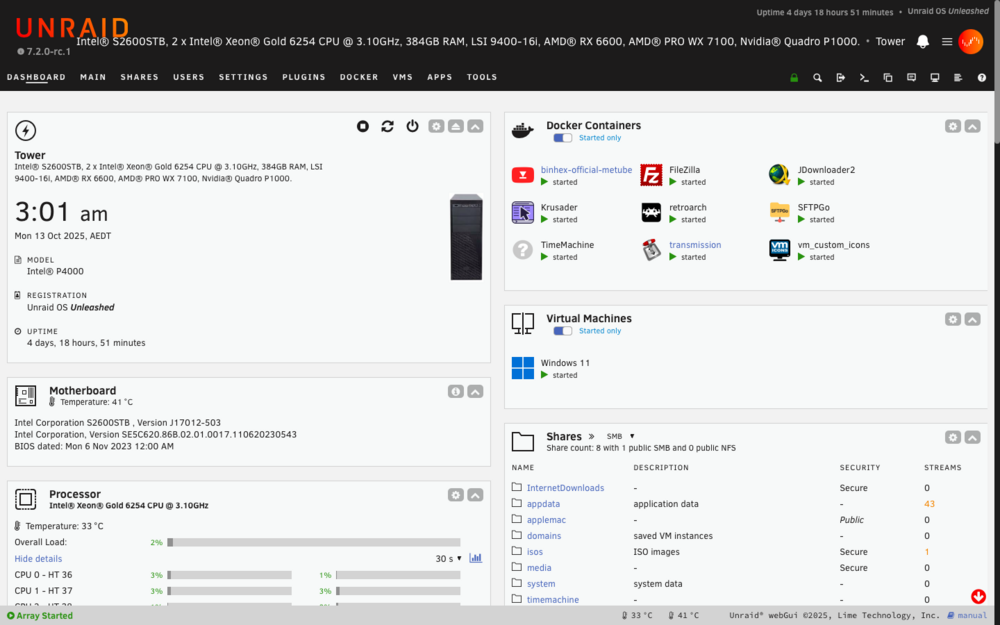Click the help question mark icon

[x=982, y=78]
